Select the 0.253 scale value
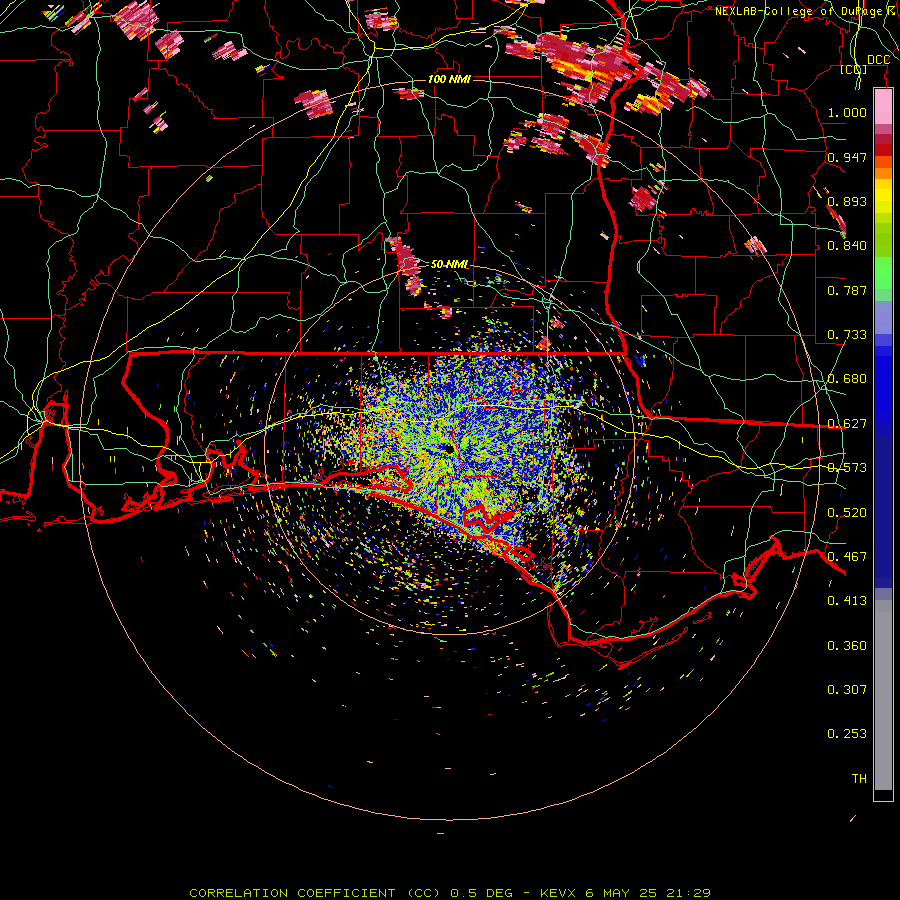Viewport: 900px width, 900px height. pos(847,734)
